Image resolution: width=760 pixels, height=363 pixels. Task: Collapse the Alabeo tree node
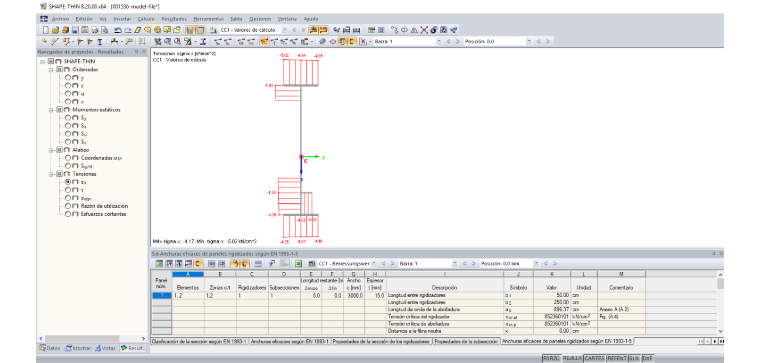(x=51, y=150)
